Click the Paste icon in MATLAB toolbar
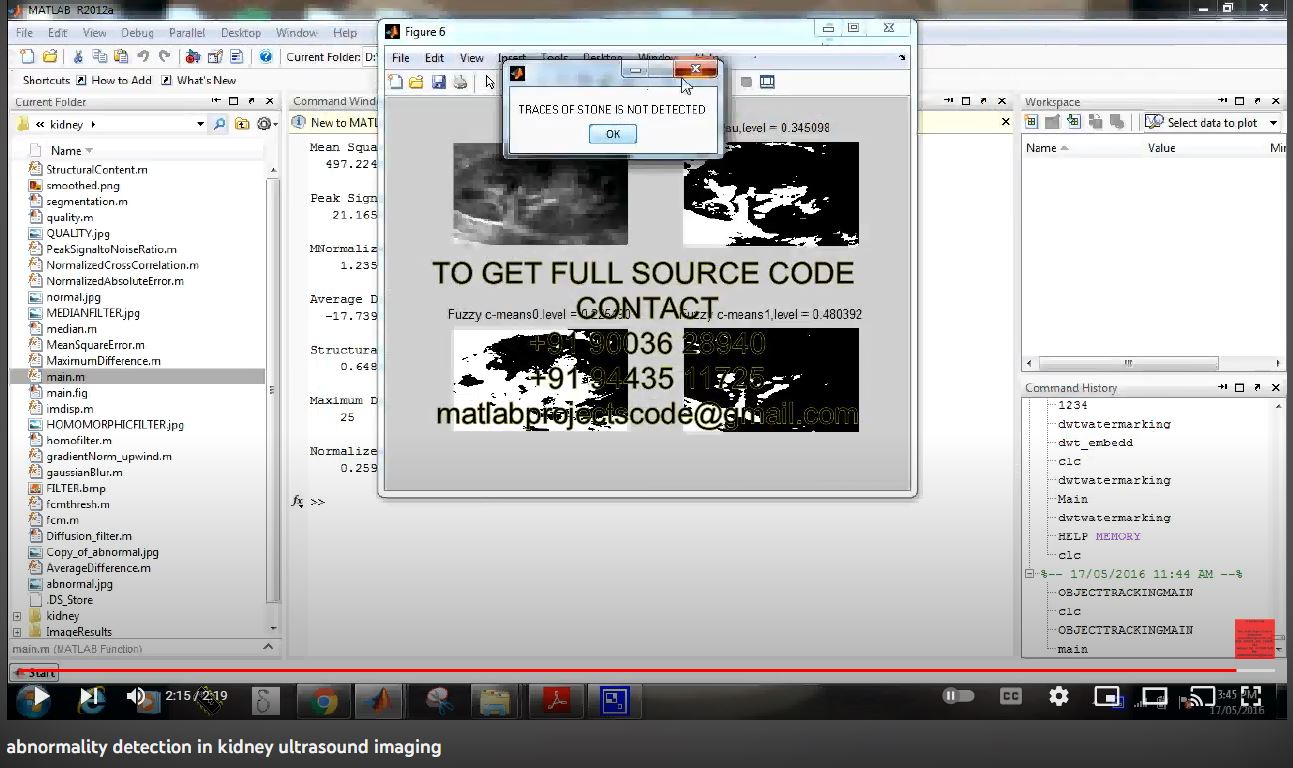1293x768 pixels. click(121, 57)
